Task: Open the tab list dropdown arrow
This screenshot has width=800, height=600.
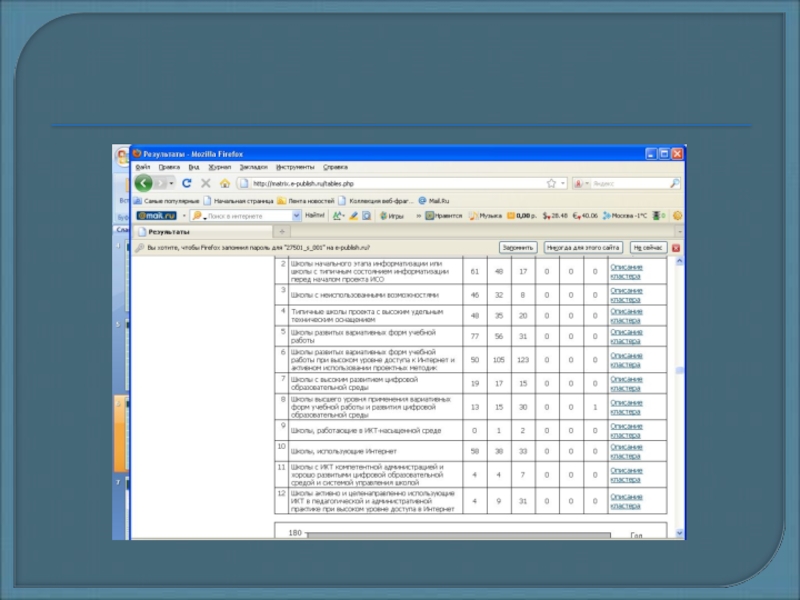Action: [679, 232]
